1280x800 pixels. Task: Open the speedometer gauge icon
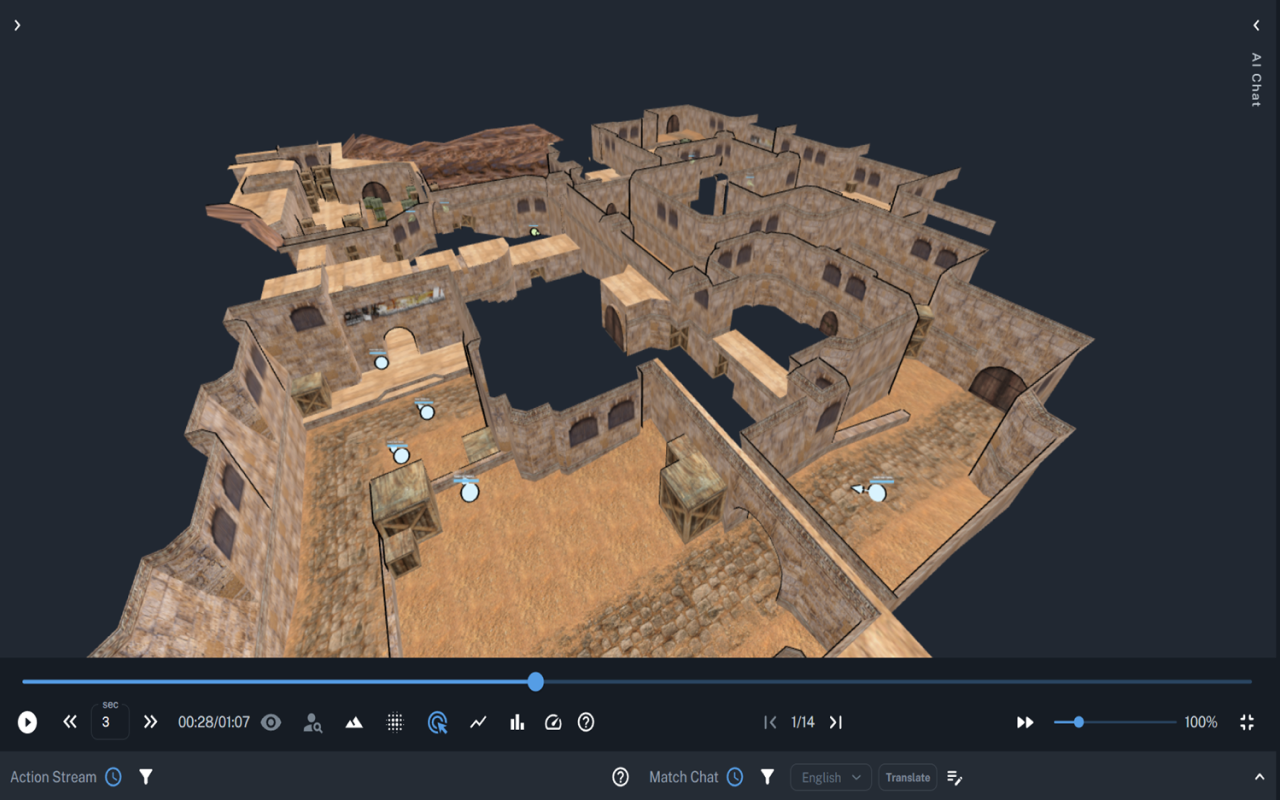[553, 722]
